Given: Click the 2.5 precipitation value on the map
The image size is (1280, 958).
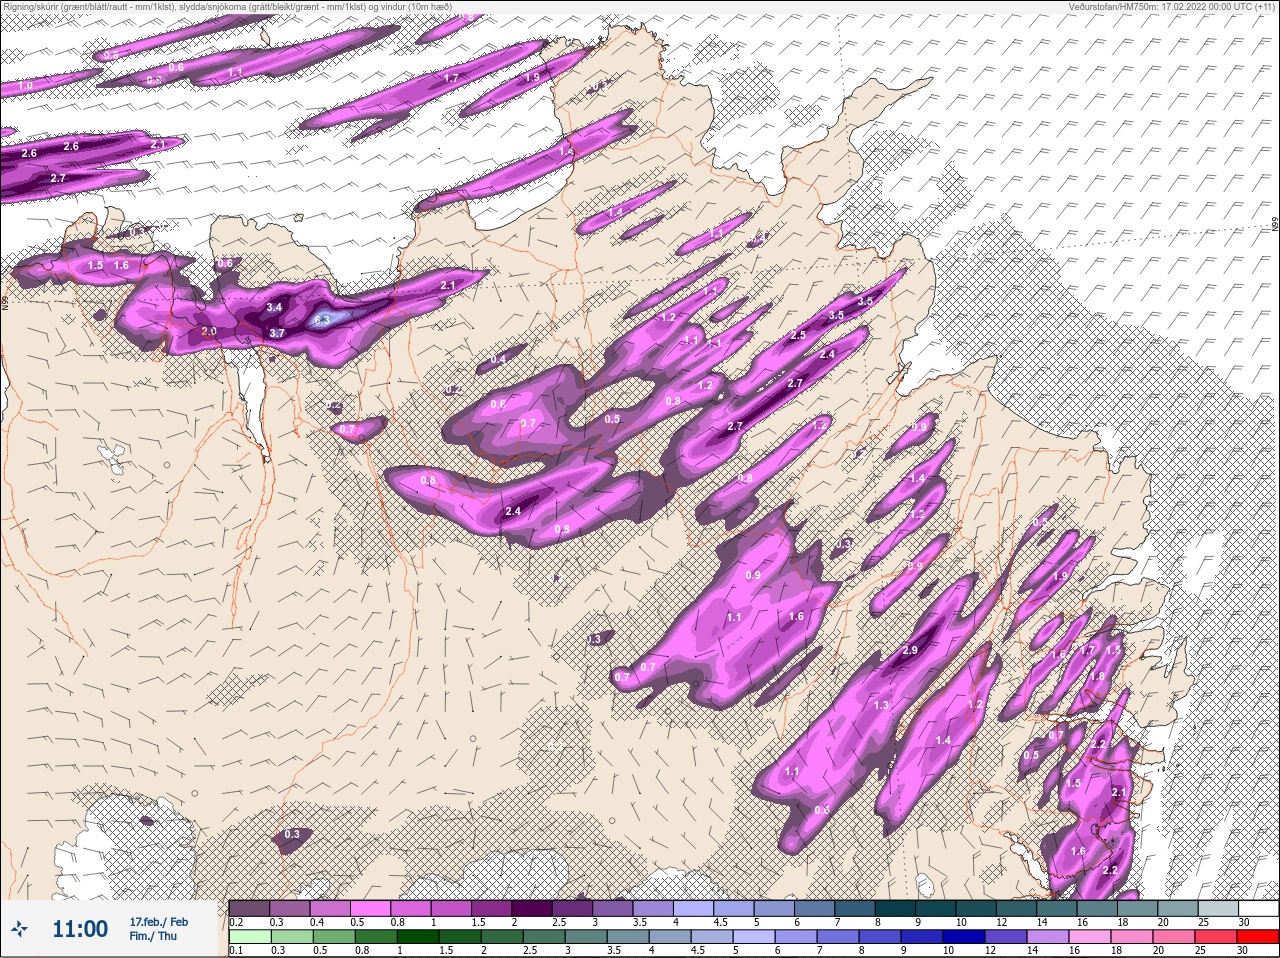Looking at the screenshot, I should 798,336.
